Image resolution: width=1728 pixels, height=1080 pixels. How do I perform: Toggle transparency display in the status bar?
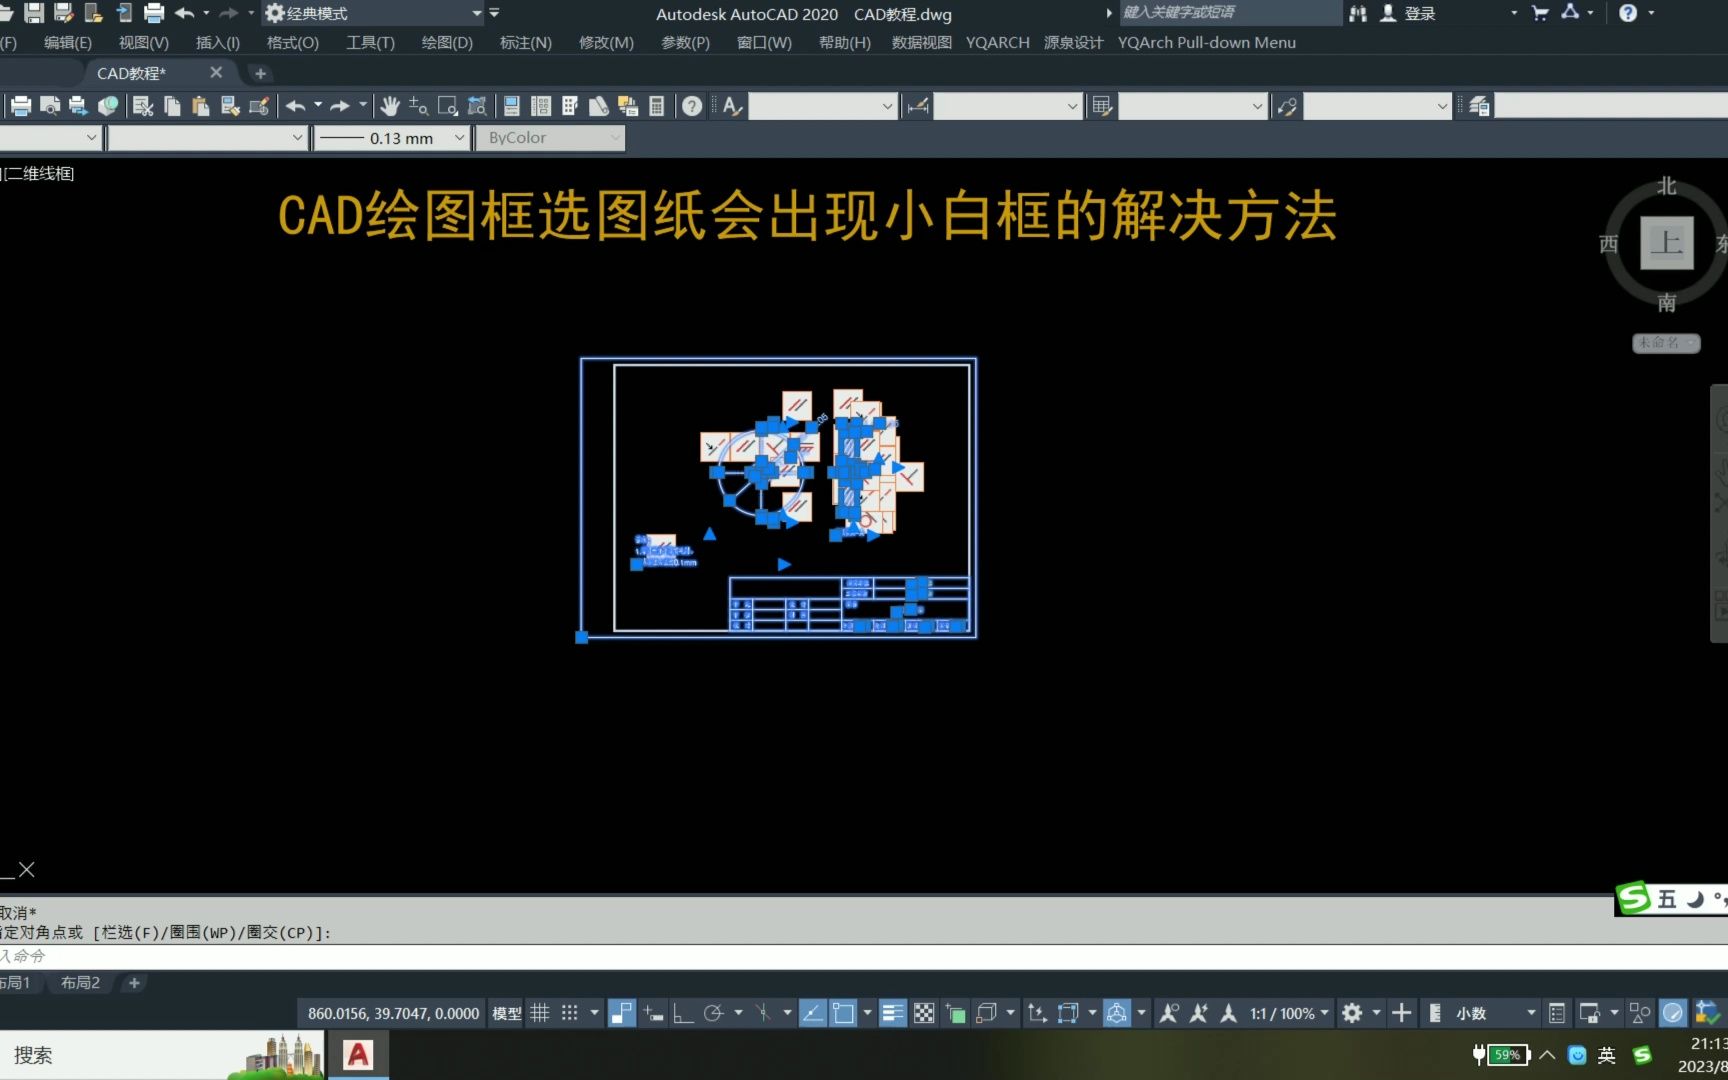point(924,1013)
